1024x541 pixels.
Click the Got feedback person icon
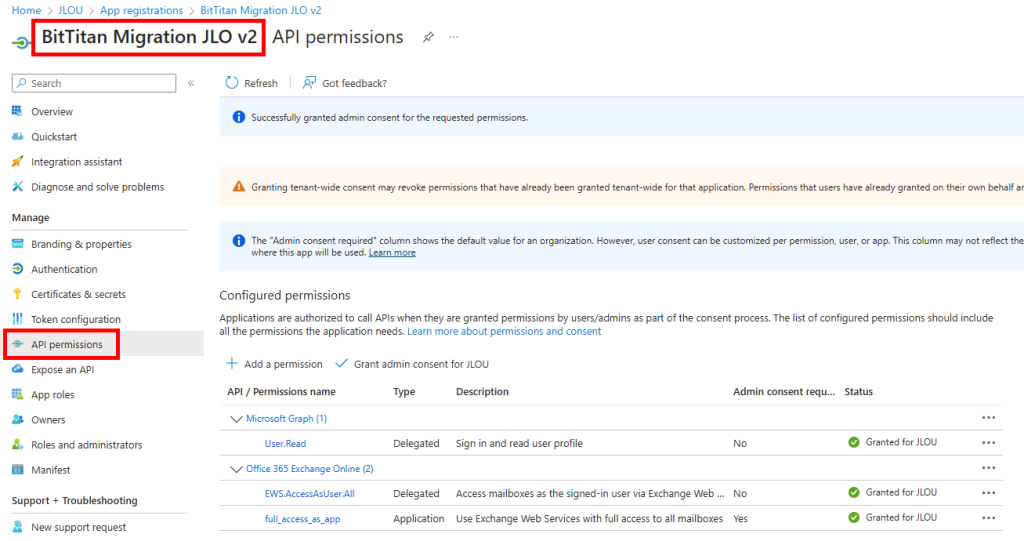tap(310, 83)
